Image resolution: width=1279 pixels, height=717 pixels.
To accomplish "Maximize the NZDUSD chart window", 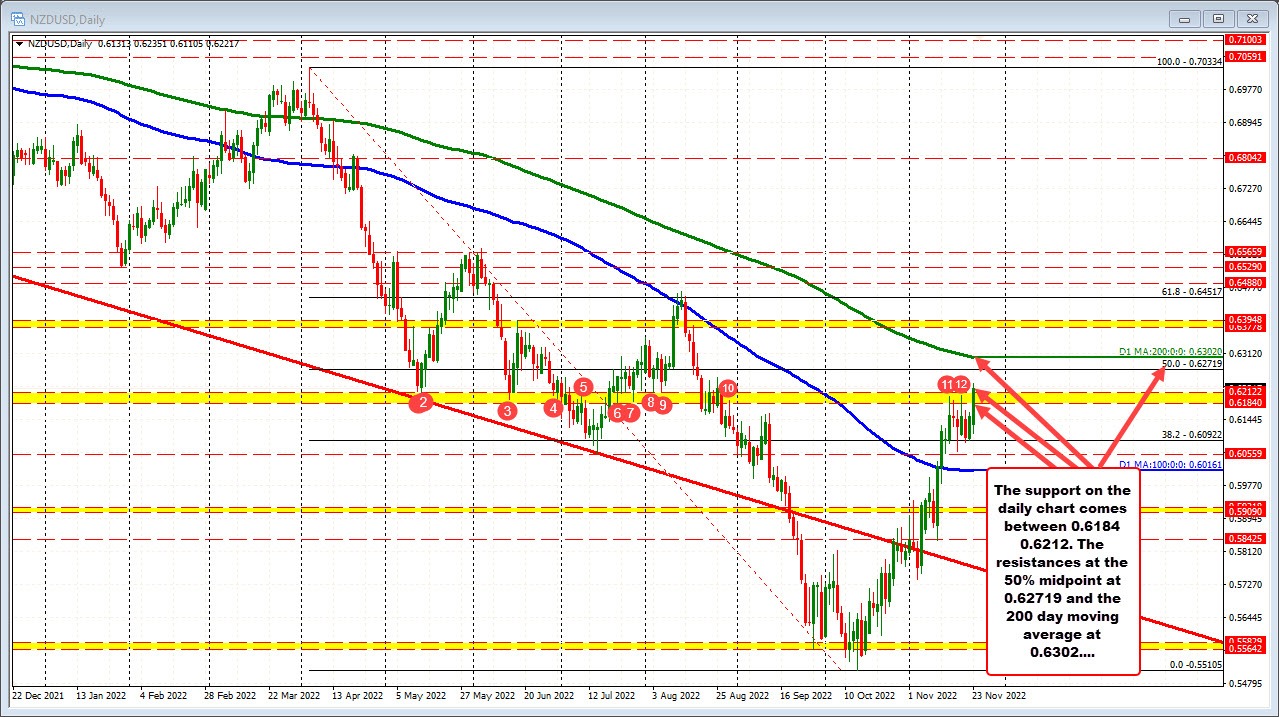I will 1219,18.
